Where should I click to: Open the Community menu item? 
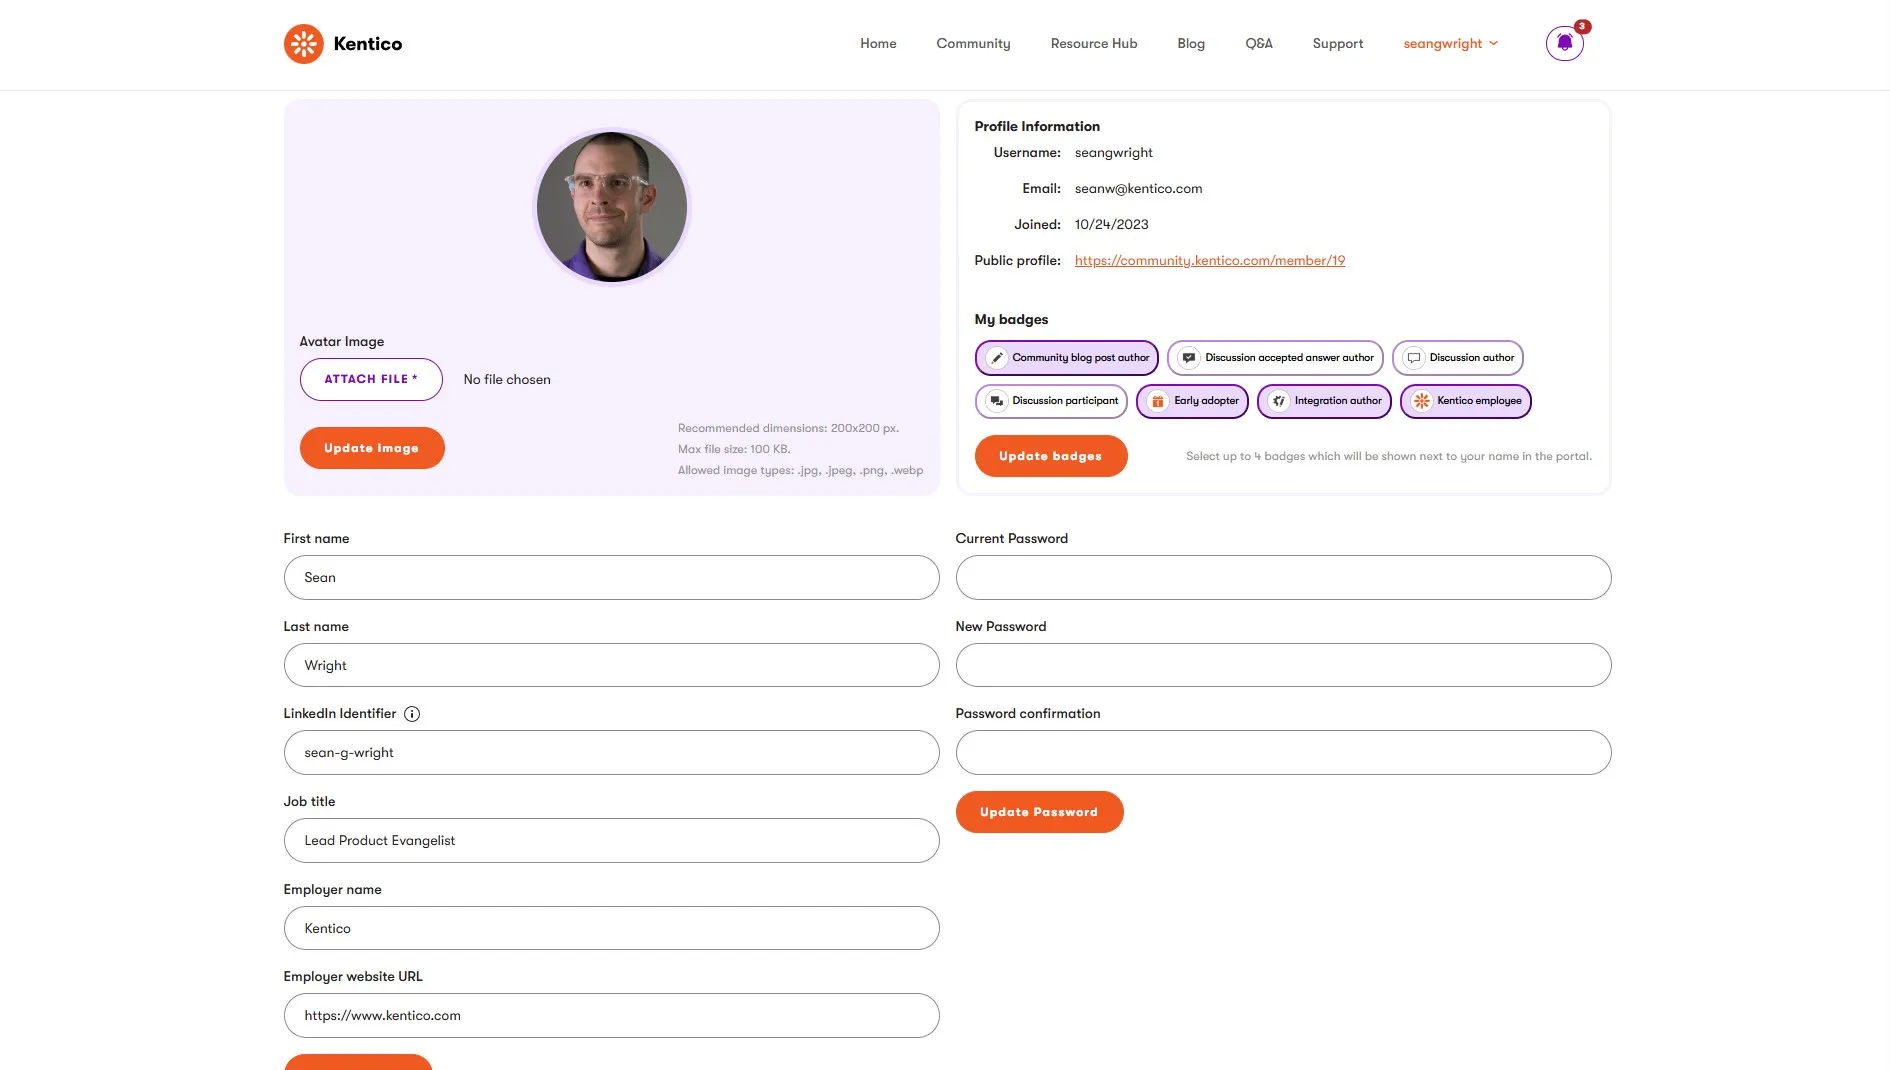click(x=973, y=44)
